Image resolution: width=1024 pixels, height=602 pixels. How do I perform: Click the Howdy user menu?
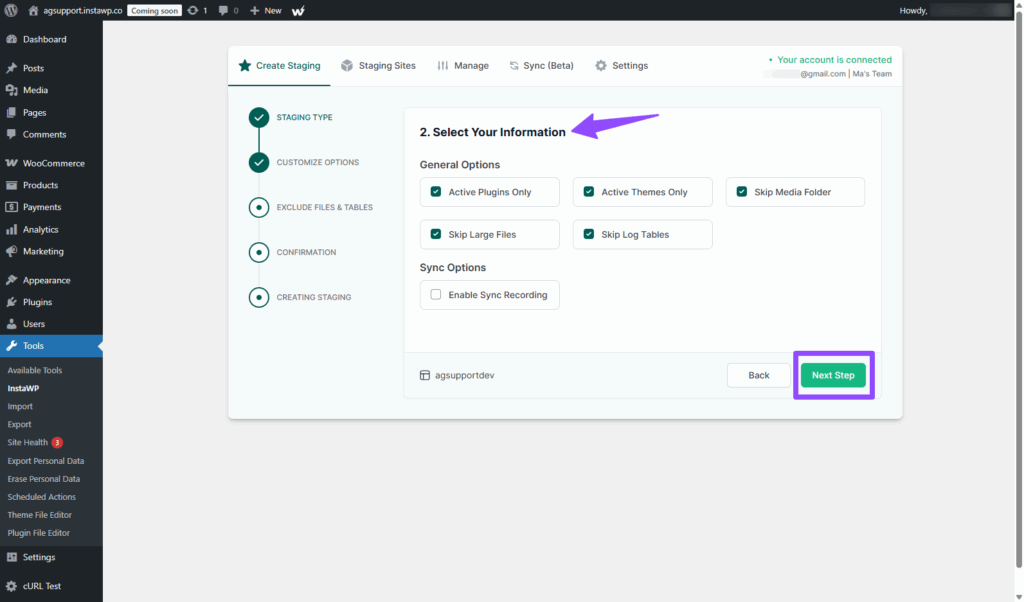pyautogui.click(x=953, y=10)
